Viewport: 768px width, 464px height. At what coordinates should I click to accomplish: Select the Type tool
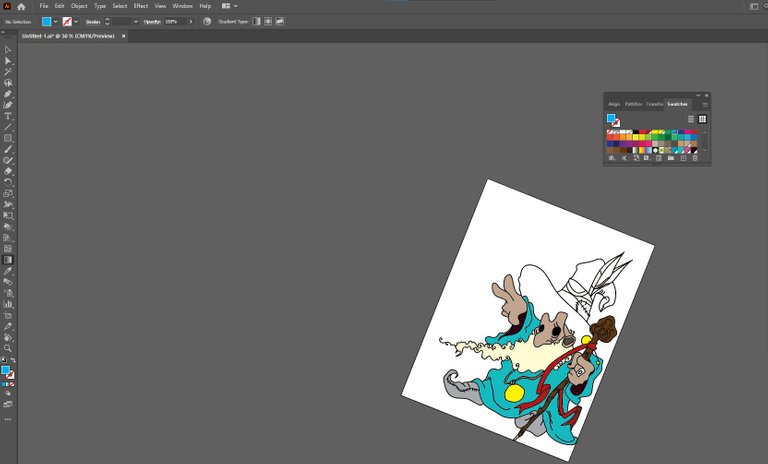[8, 116]
